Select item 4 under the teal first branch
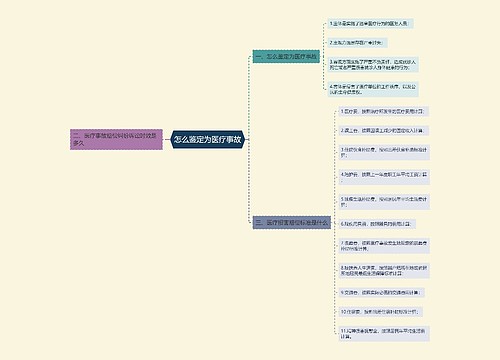Image resolution: width=500 pixels, height=360 pixels. pyautogui.click(x=373, y=89)
